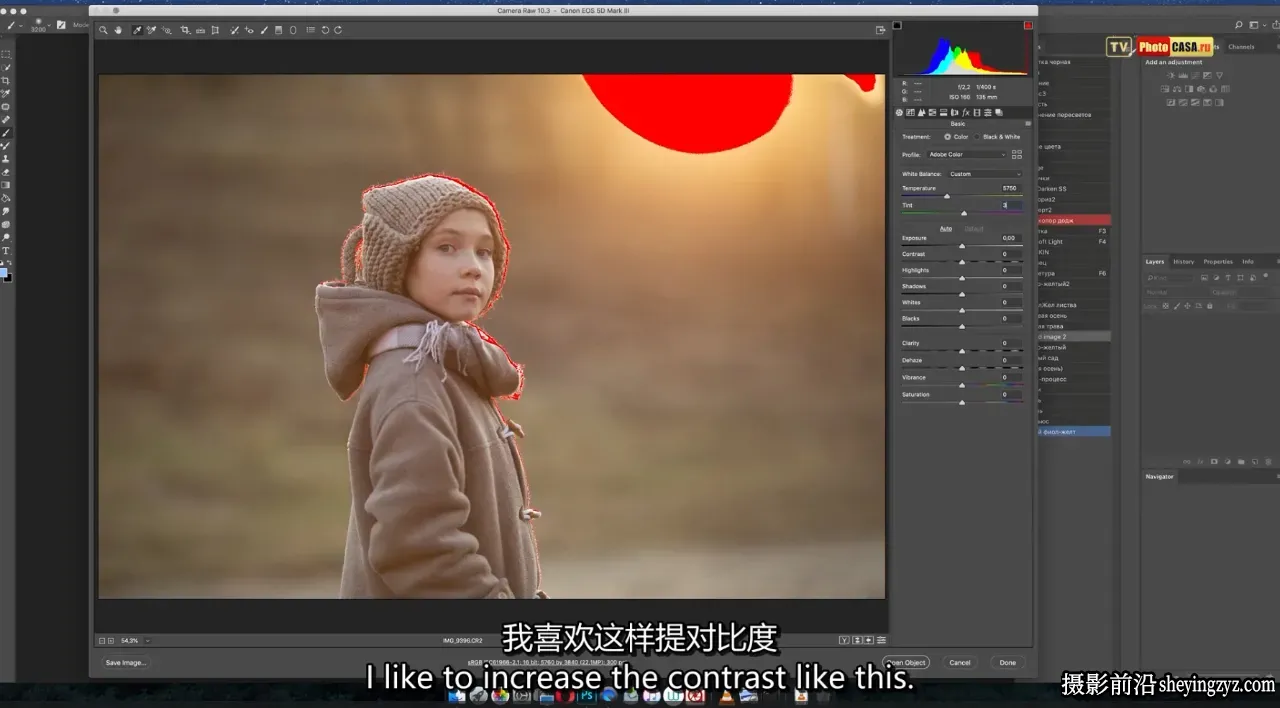Open the HSL Adjustments panel icon

[x=932, y=112]
